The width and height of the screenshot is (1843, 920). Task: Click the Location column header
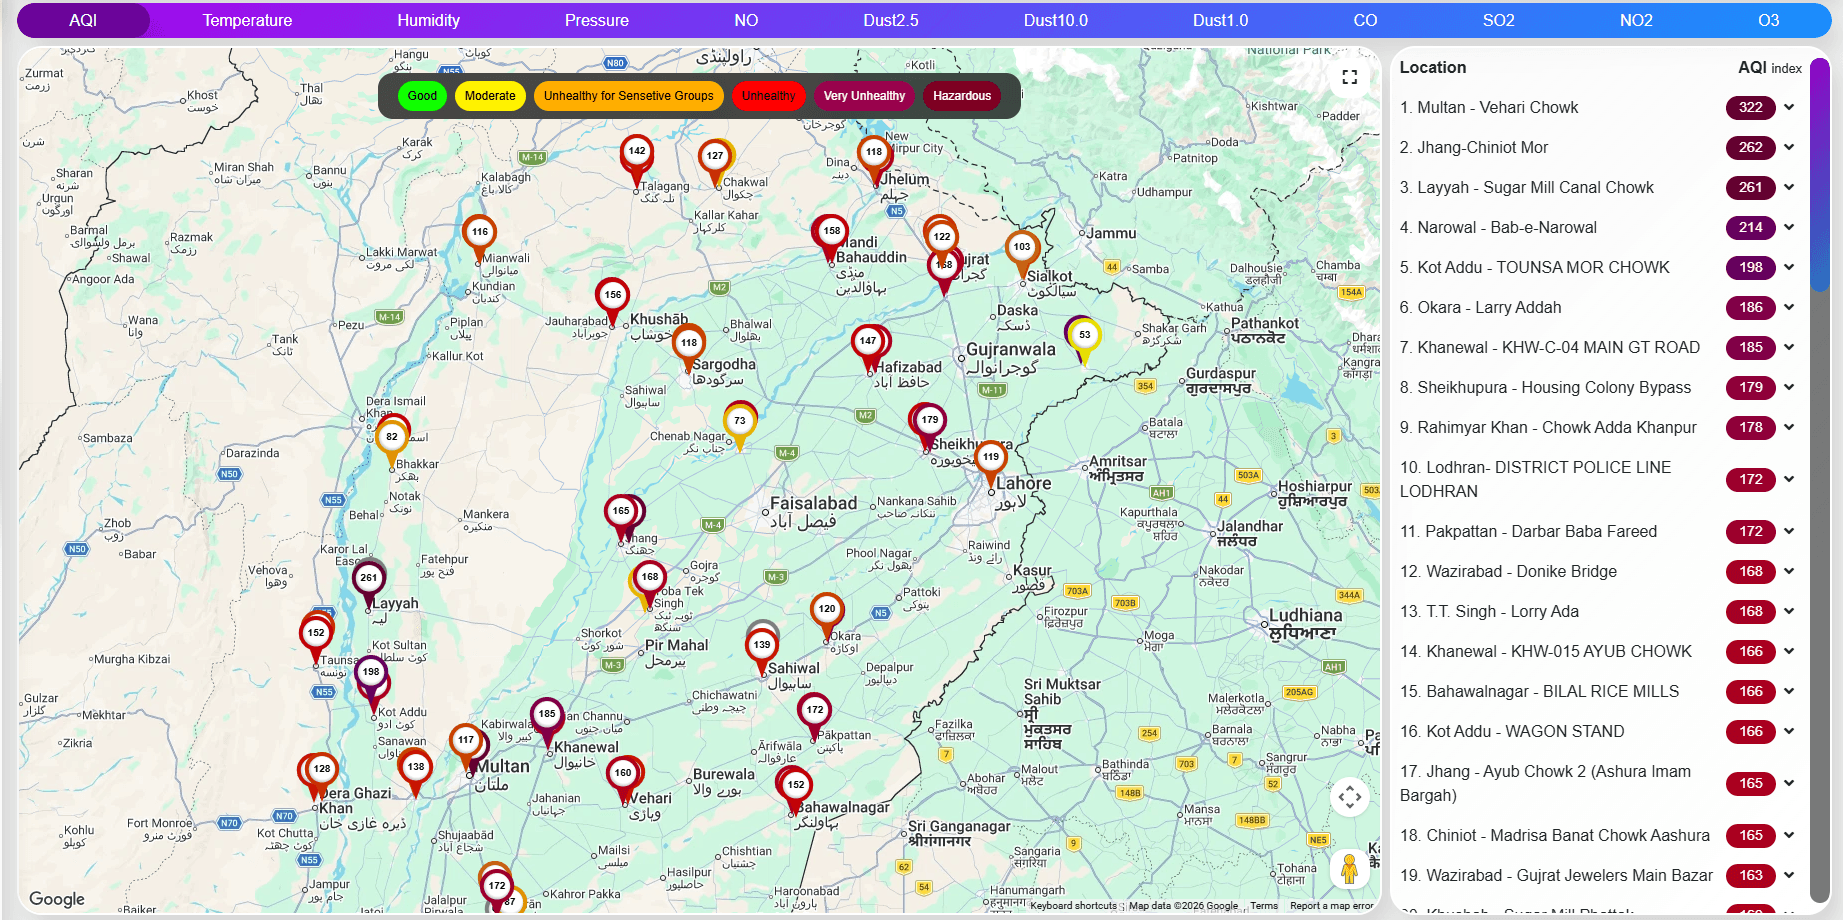1432,67
